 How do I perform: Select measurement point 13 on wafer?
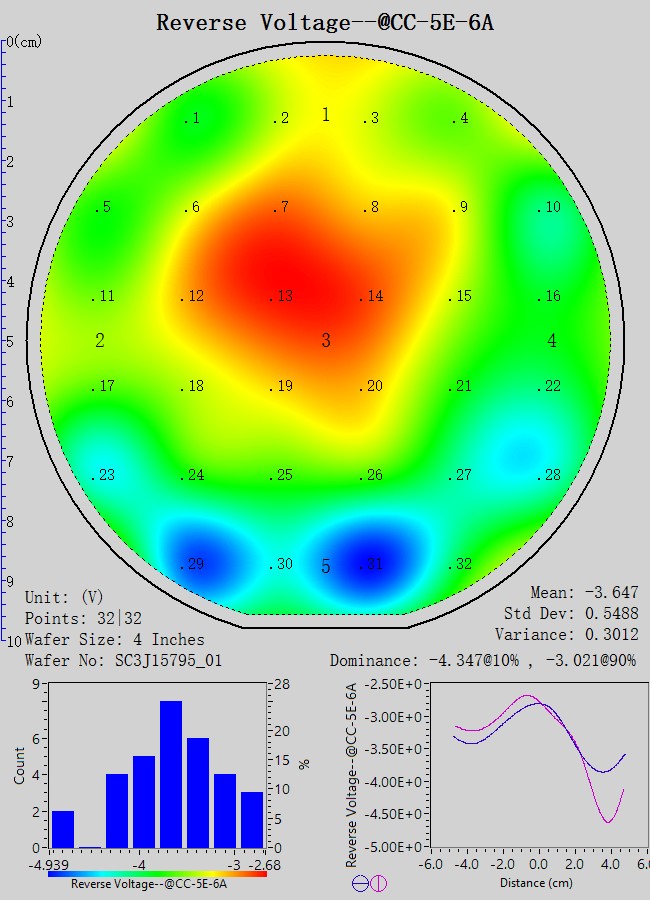282,296
